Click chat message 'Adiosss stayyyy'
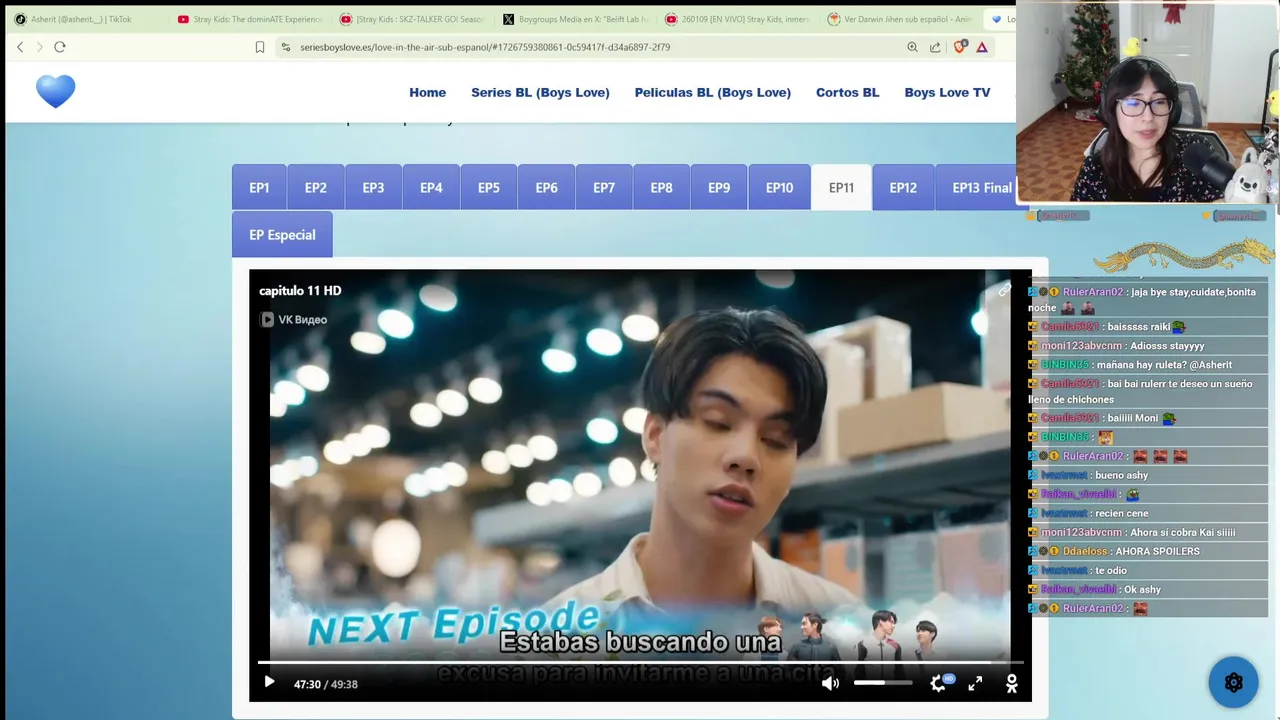The height and width of the screenshot is (720, 1280). pos(1167,346)
